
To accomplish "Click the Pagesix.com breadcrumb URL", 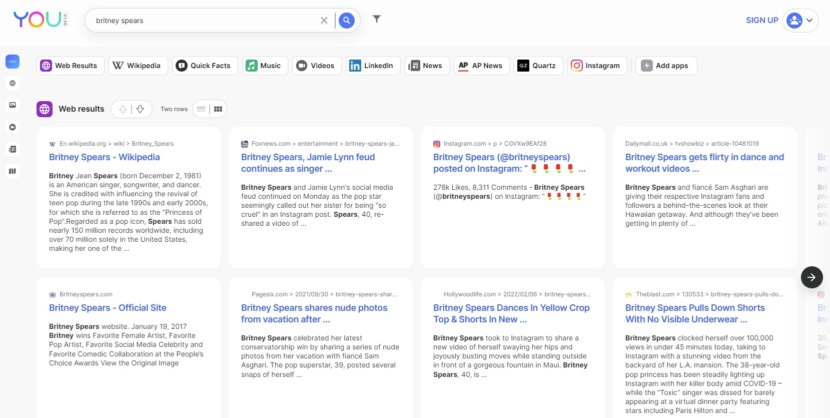I will point(324,295).
